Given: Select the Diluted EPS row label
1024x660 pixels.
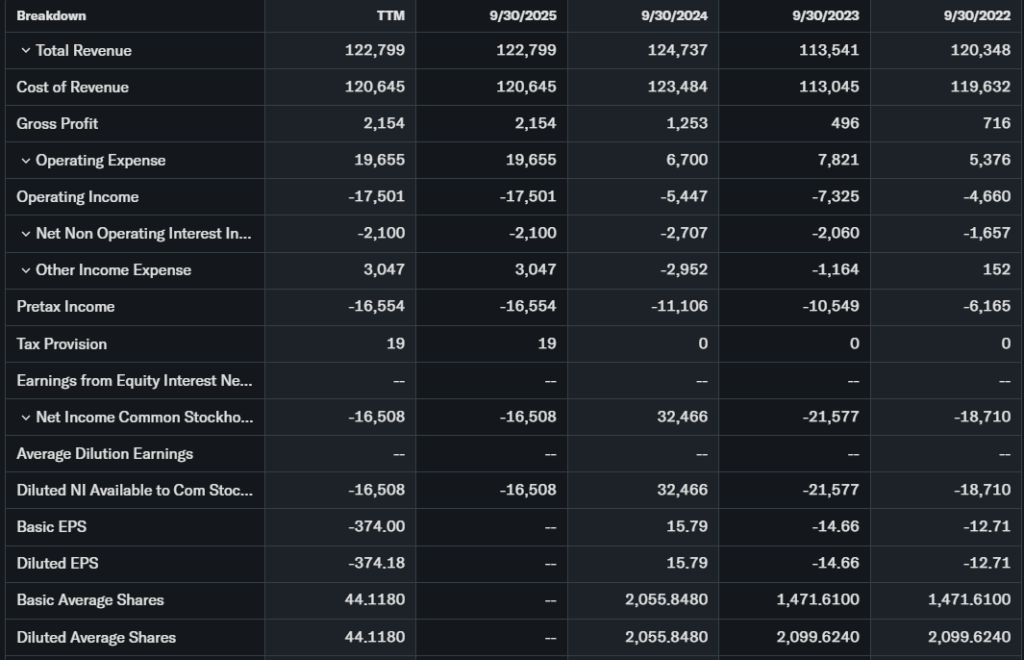Looking at the screenshot, I should coord(57,563).
